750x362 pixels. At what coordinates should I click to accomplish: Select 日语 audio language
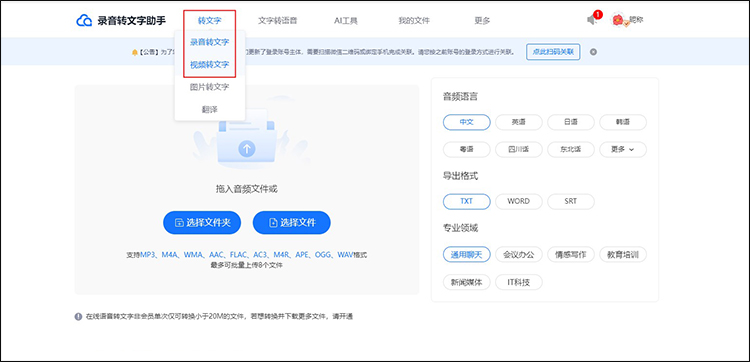(571, 122)
